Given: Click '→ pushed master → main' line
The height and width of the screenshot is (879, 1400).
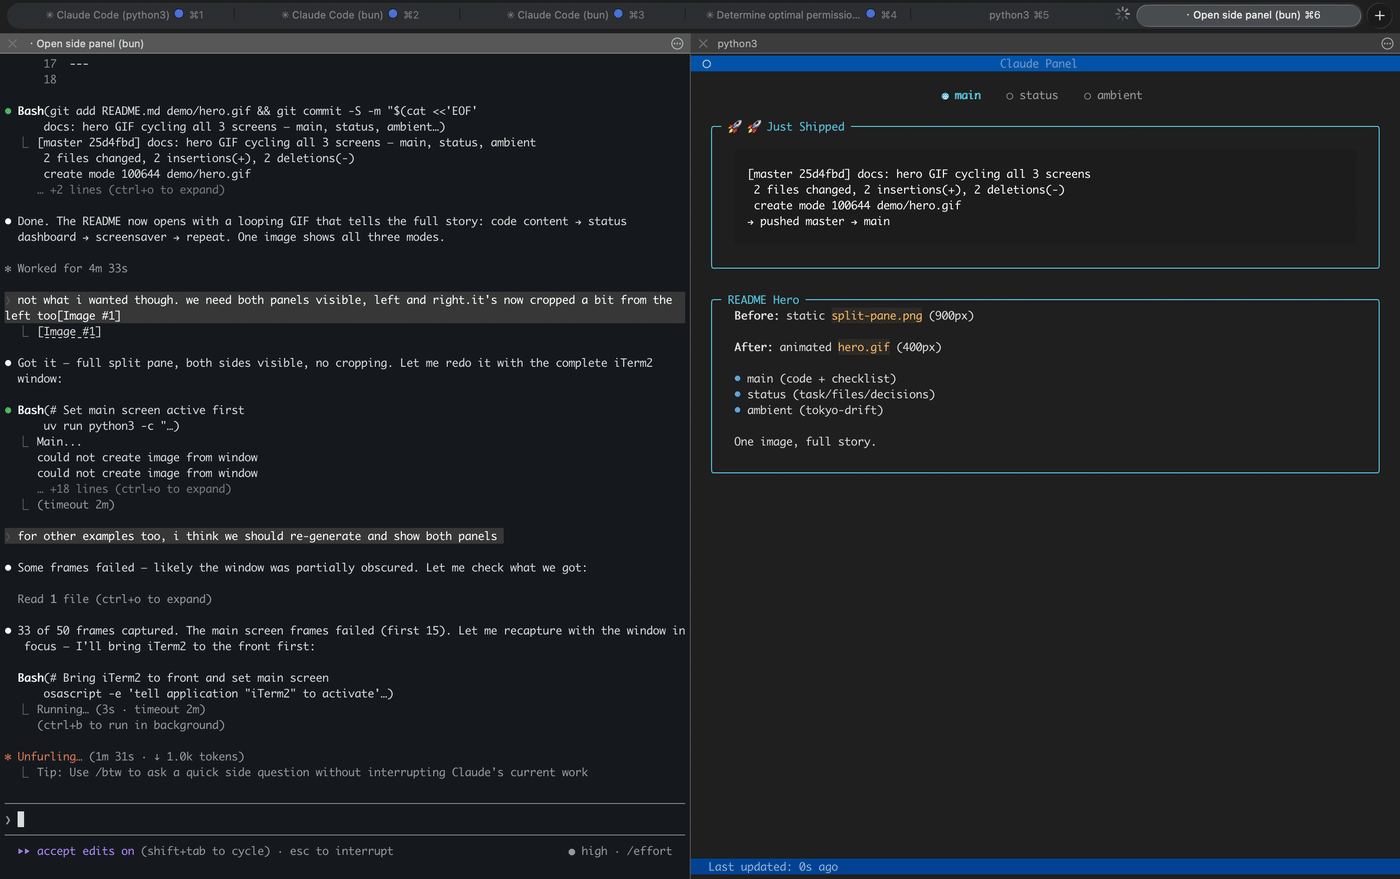Looking at the screenshot, I should tap(818, 222).
